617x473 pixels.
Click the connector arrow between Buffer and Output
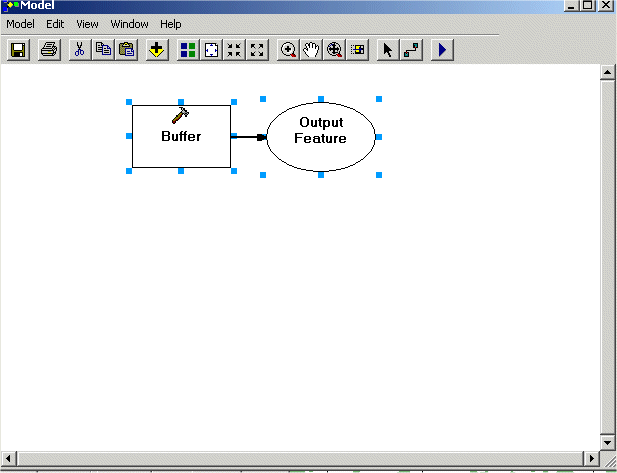point(248,137)
